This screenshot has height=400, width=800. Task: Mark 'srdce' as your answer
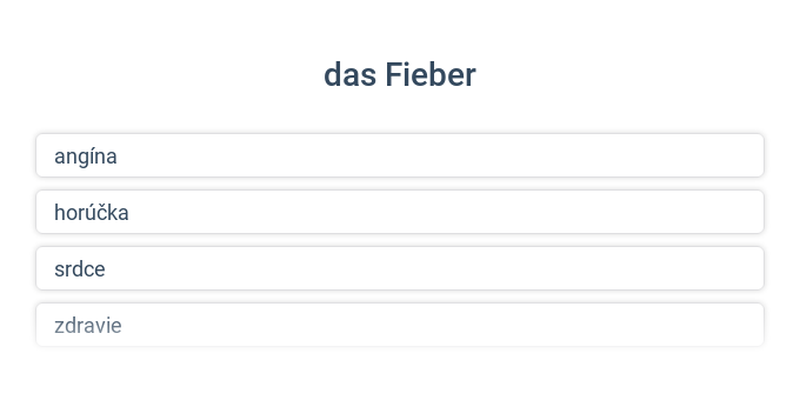400,268
